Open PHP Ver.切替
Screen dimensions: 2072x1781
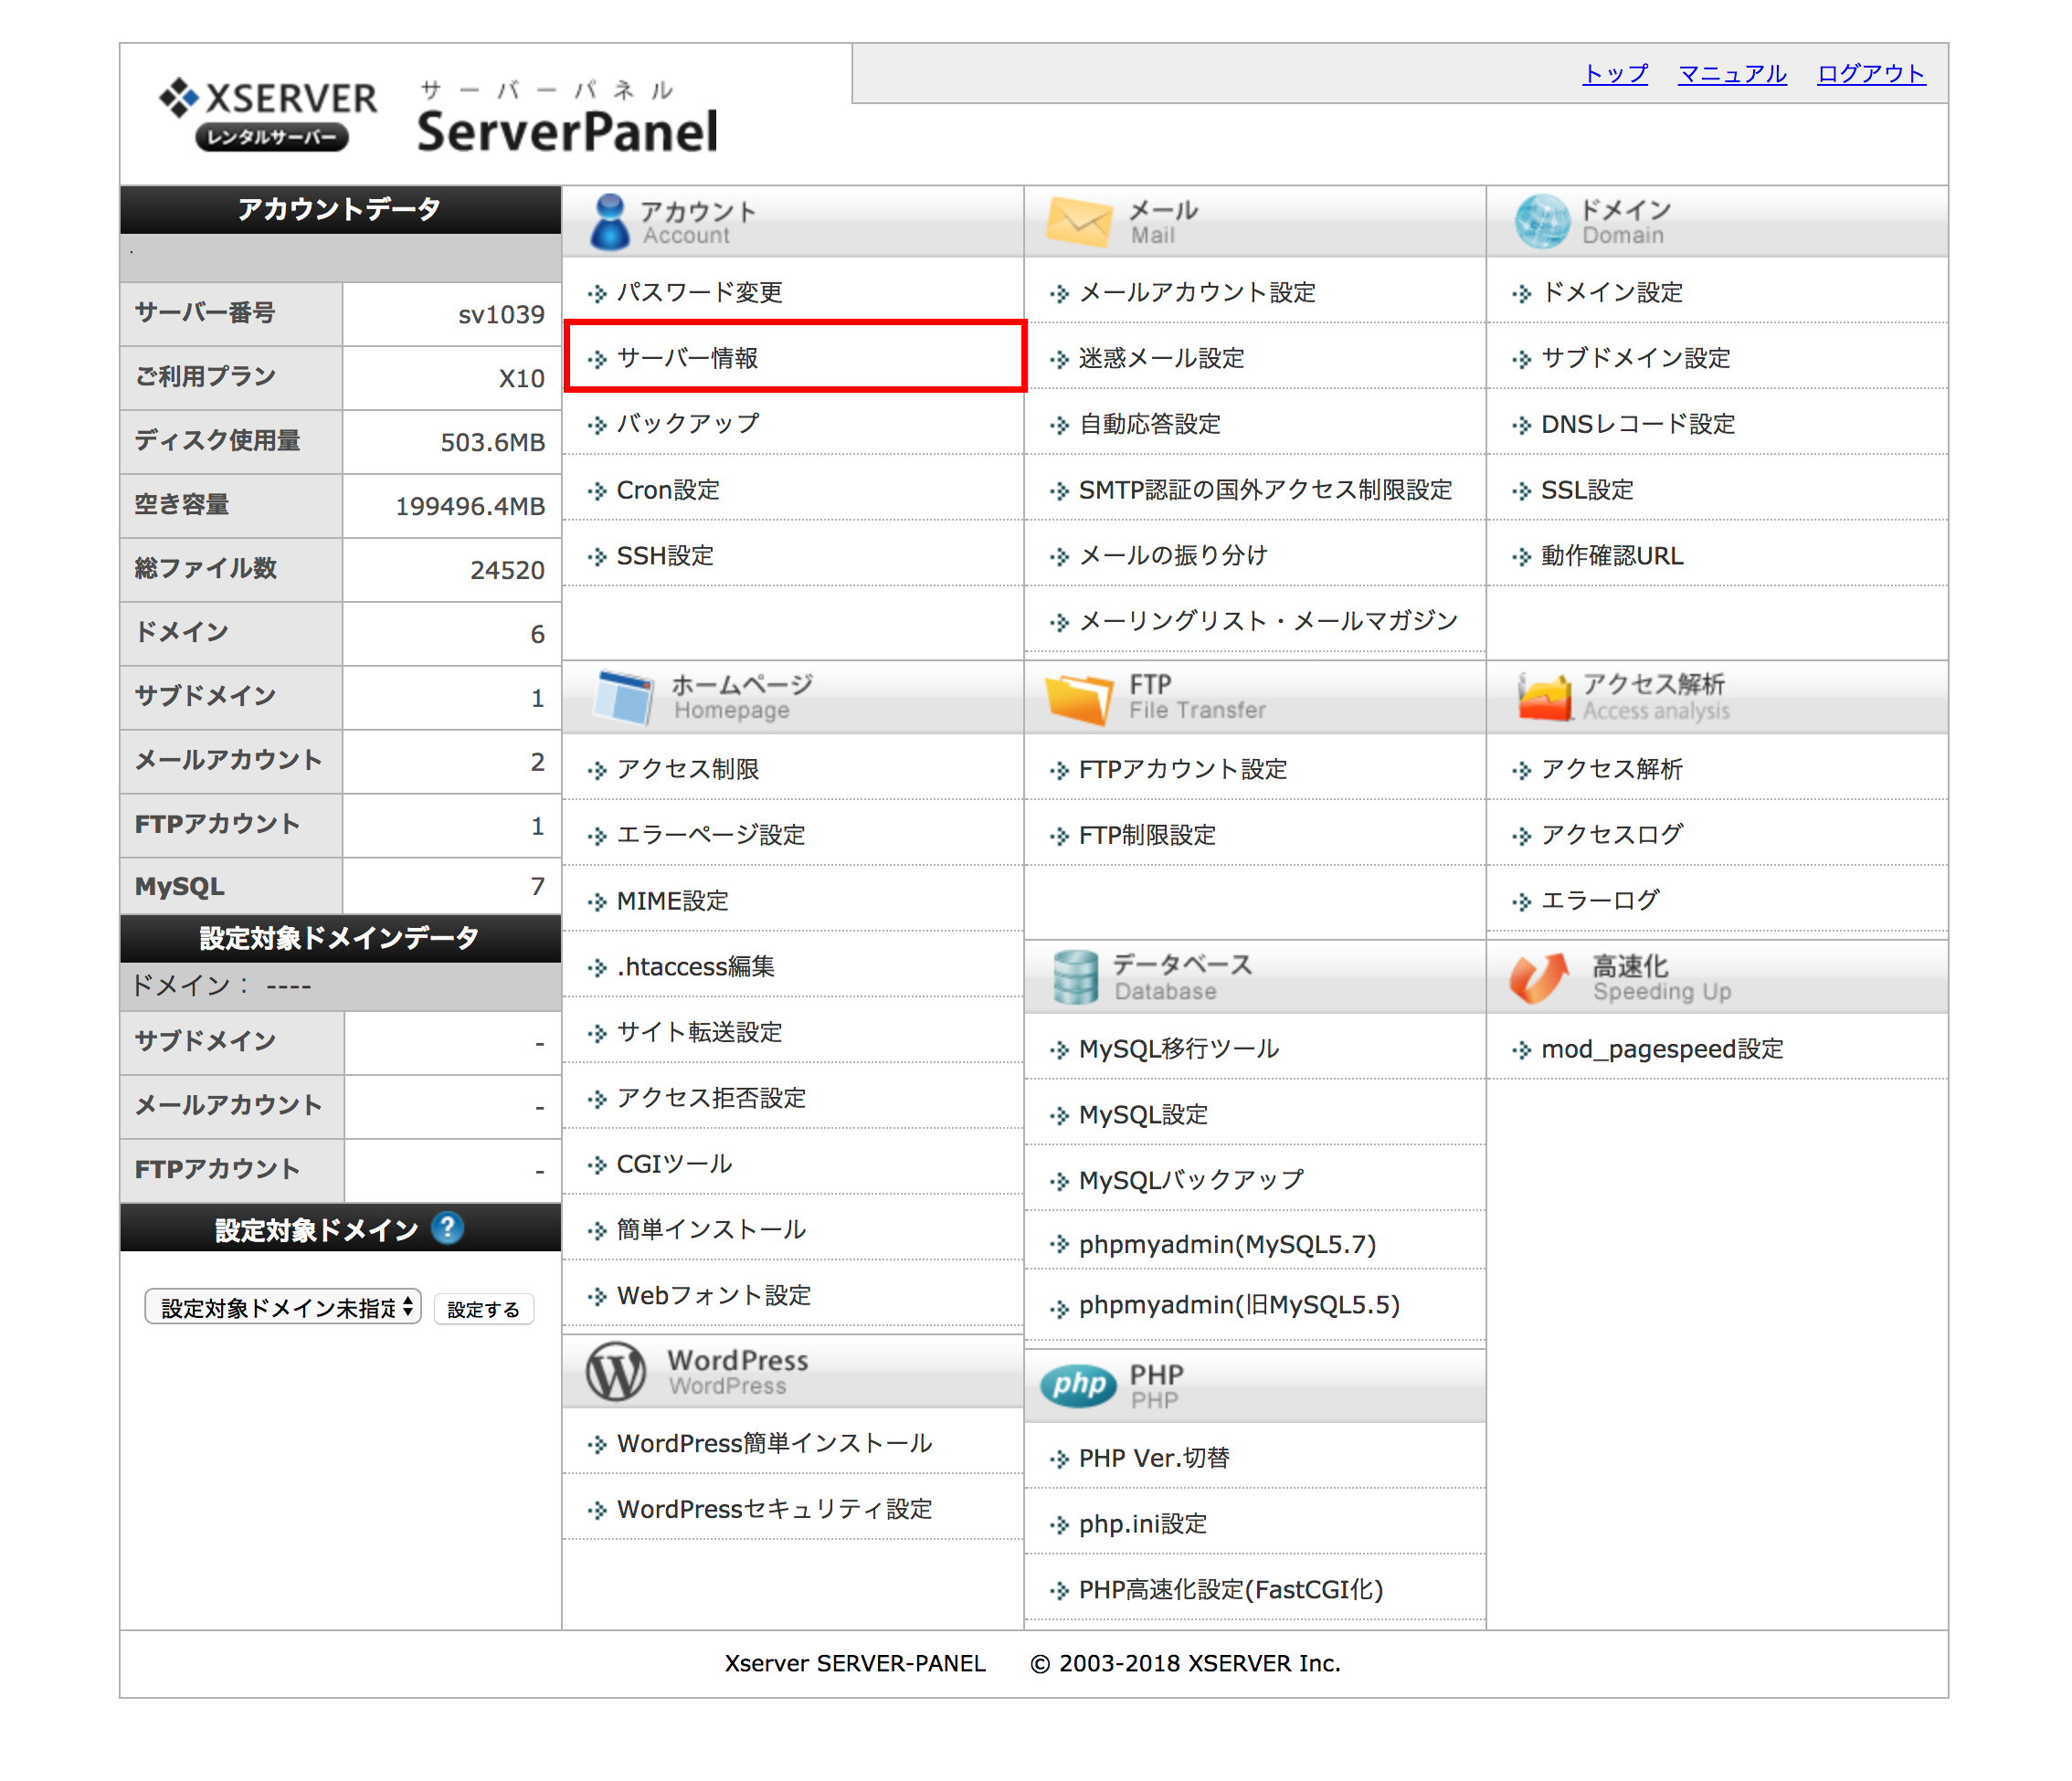click(1154, 1458)
